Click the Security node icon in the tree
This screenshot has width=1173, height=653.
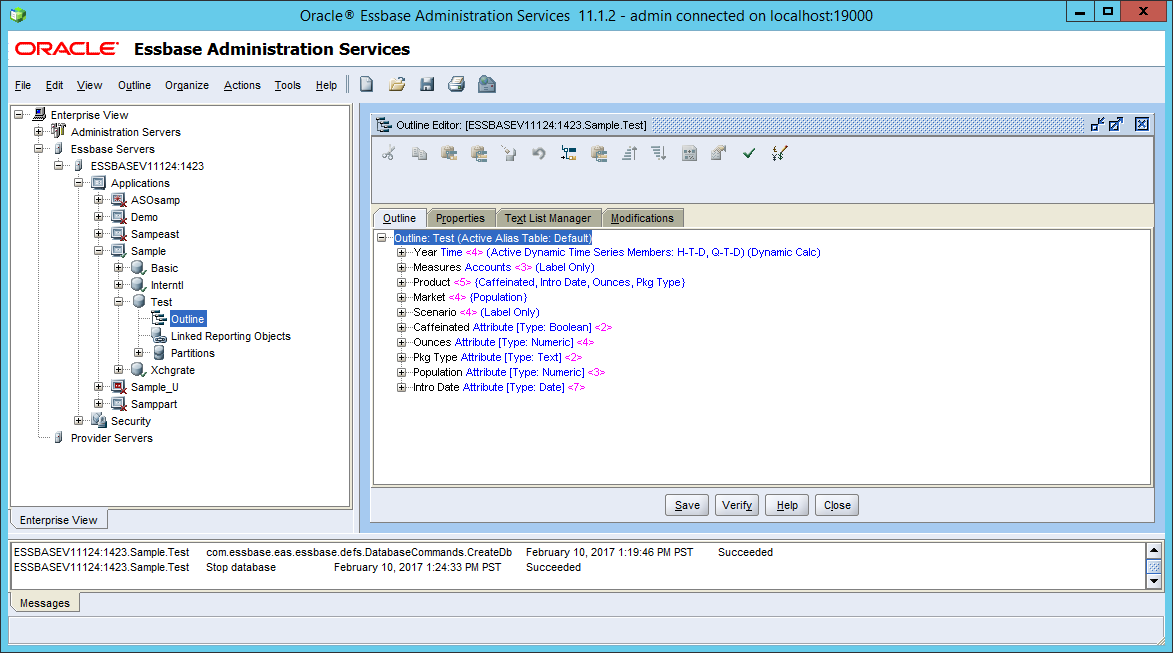[99, 420]
